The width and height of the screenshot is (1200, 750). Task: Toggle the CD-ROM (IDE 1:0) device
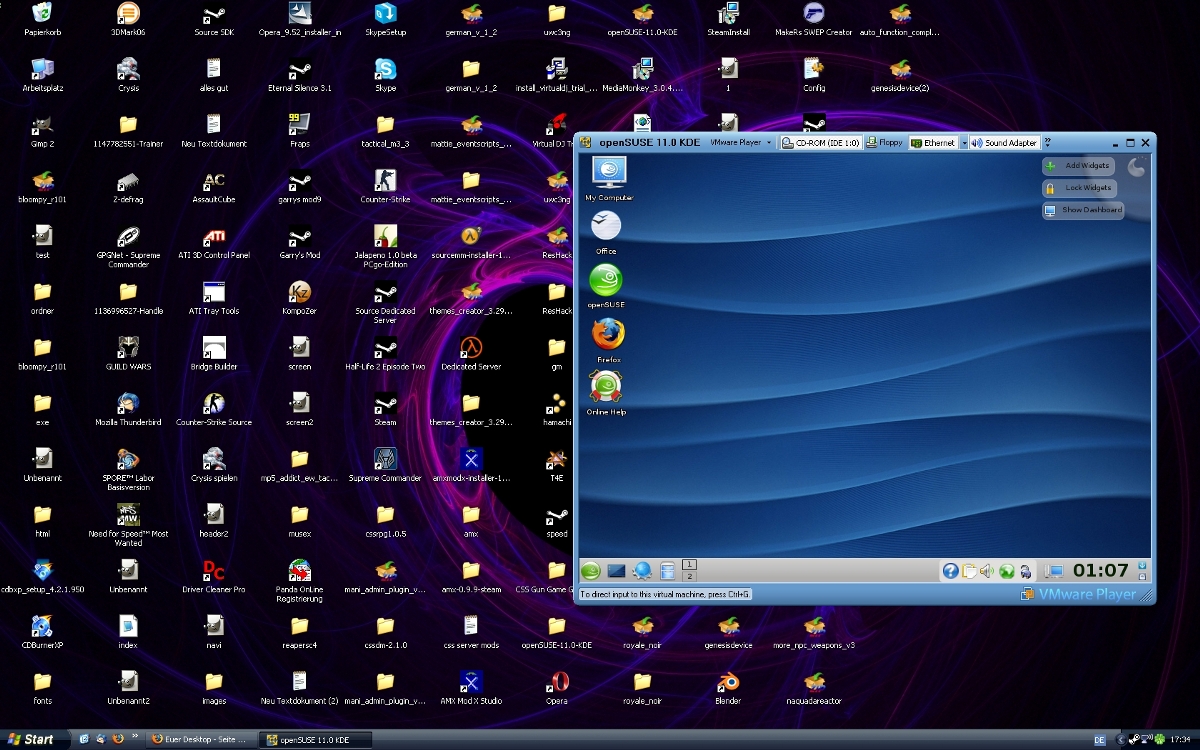tap(821, 143)
